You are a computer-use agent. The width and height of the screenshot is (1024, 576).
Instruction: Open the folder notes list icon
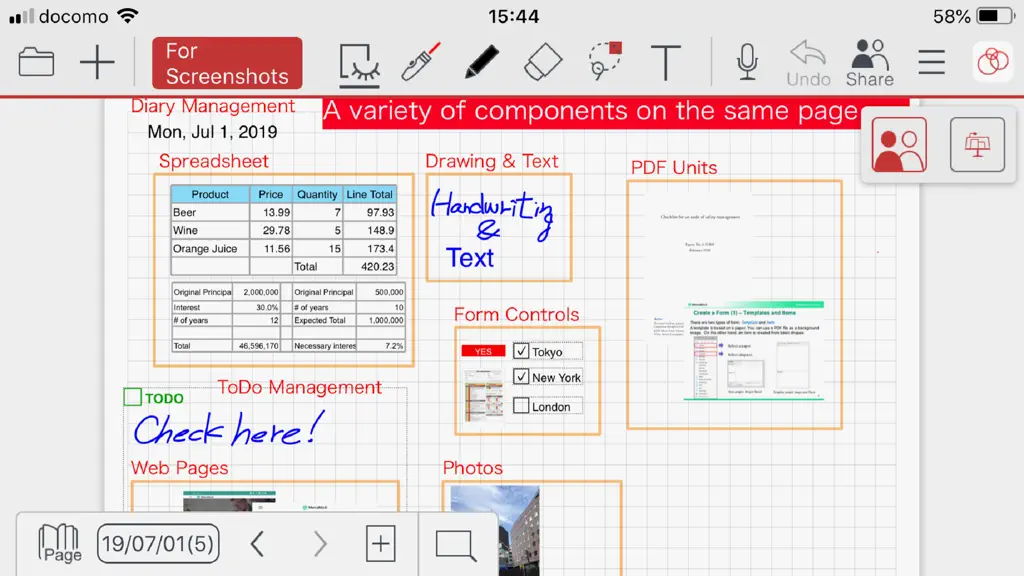click(36, 63)
